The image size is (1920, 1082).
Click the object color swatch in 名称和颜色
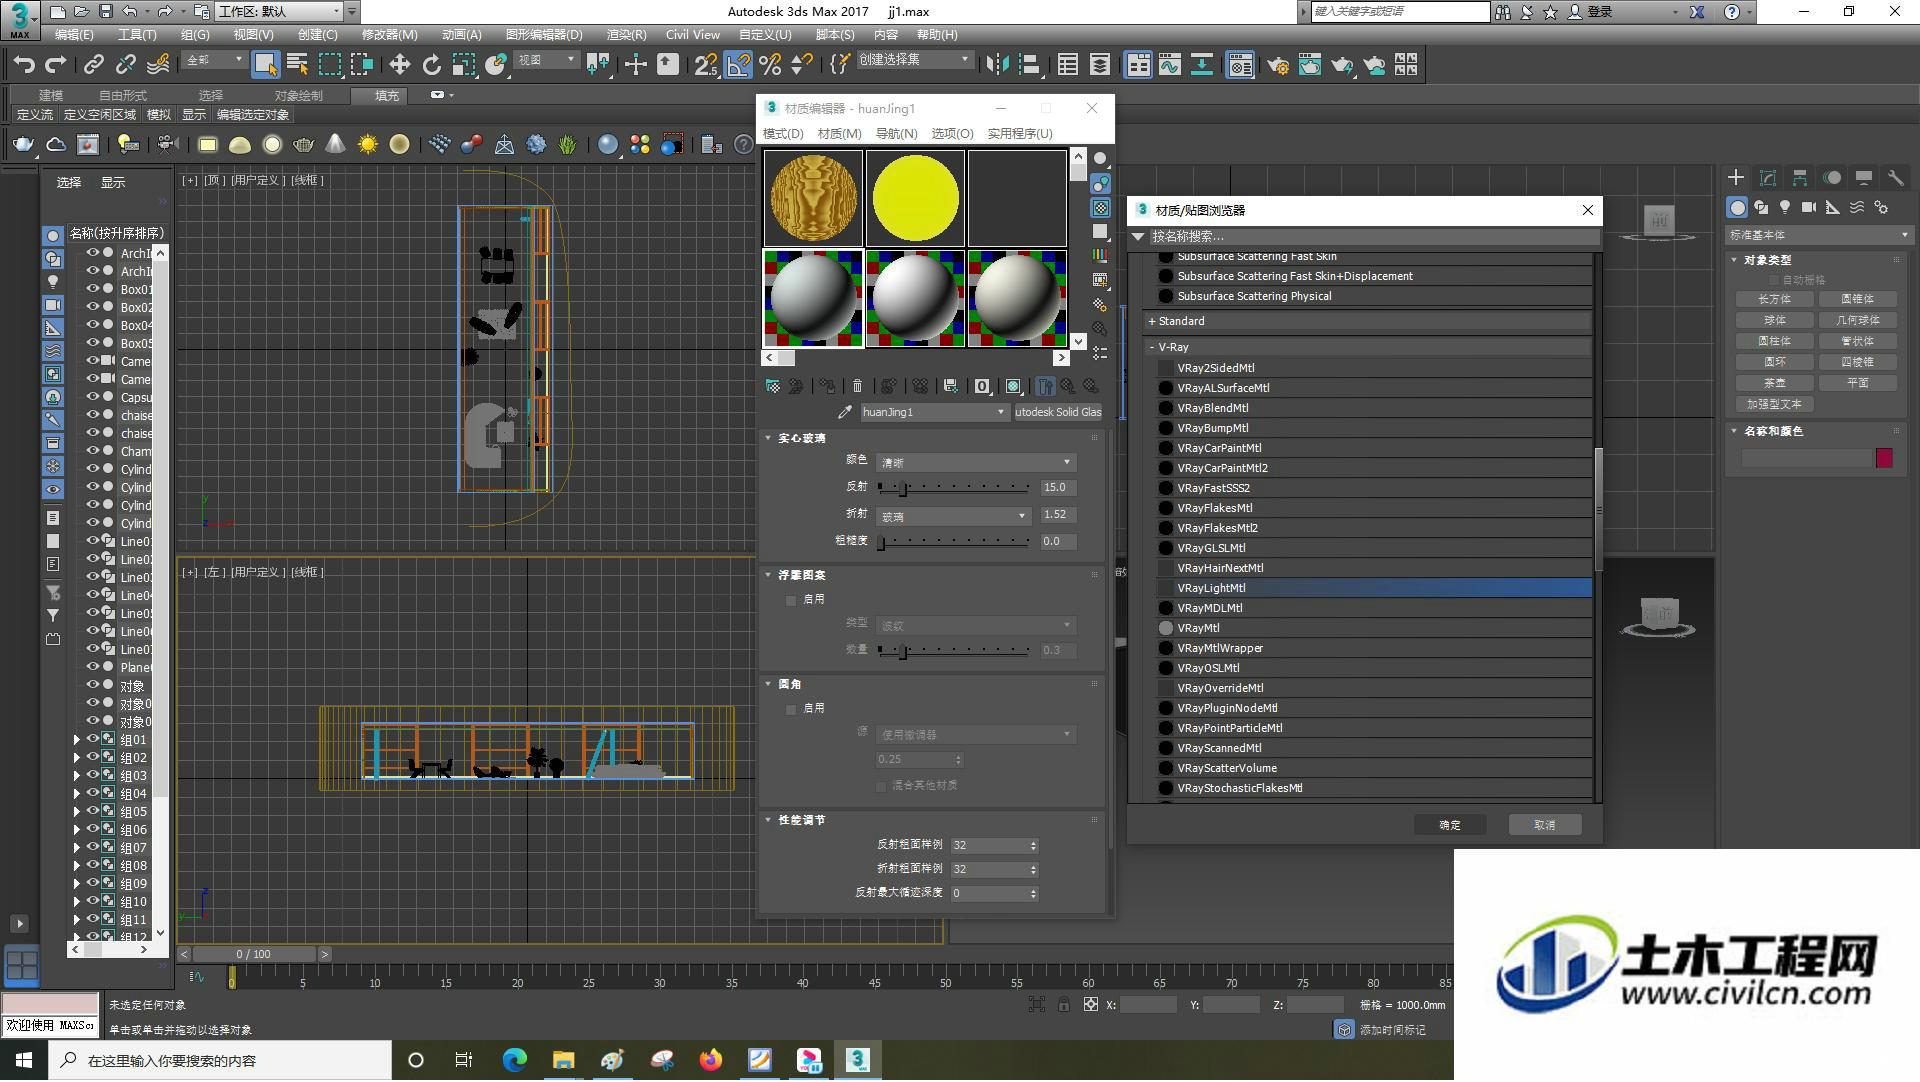point(1884,458)
